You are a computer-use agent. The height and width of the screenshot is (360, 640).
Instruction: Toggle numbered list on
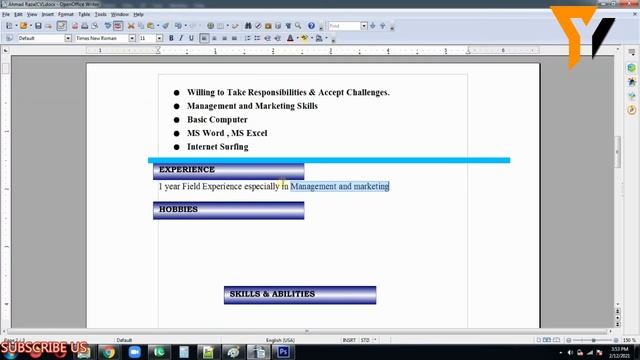coord(247,38)
